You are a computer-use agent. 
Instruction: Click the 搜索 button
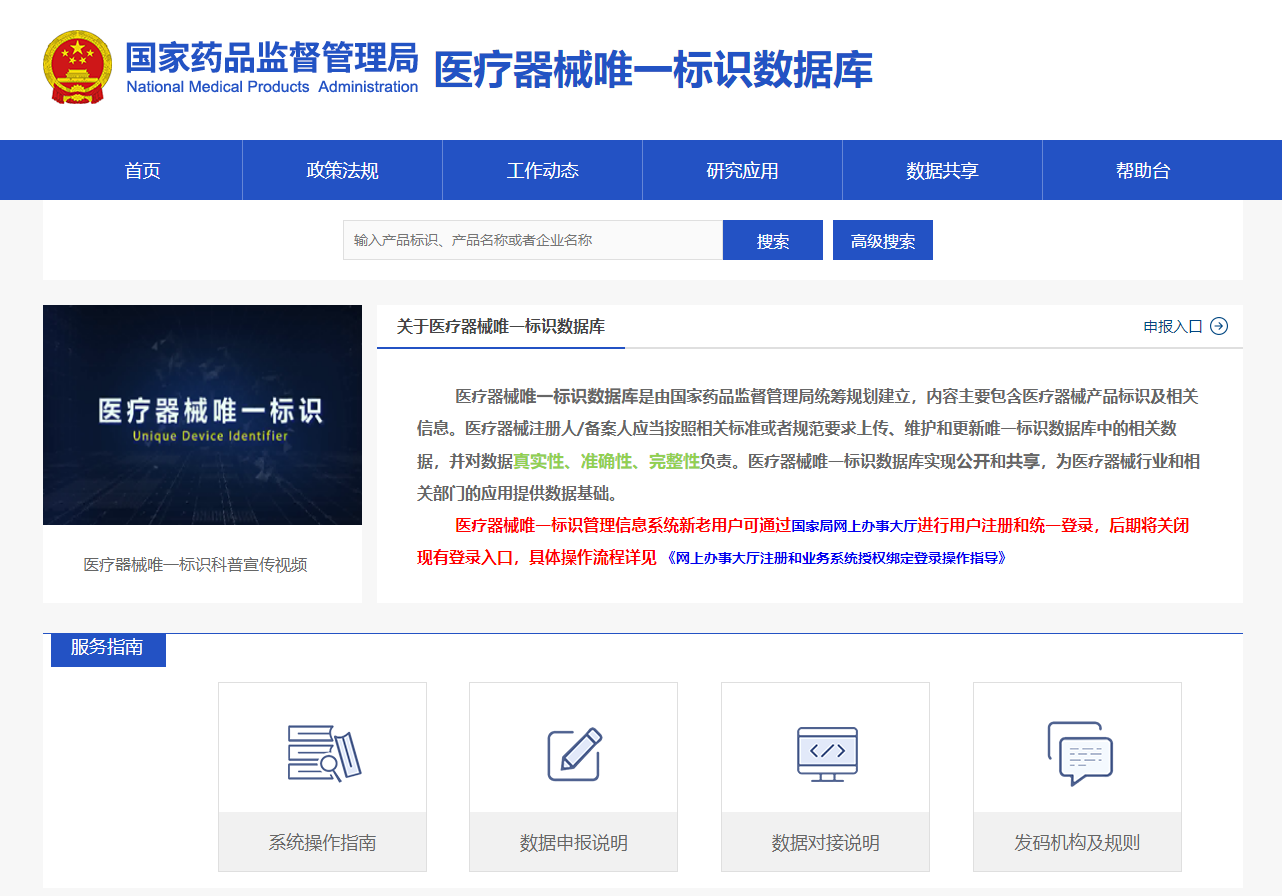point(773,240)
